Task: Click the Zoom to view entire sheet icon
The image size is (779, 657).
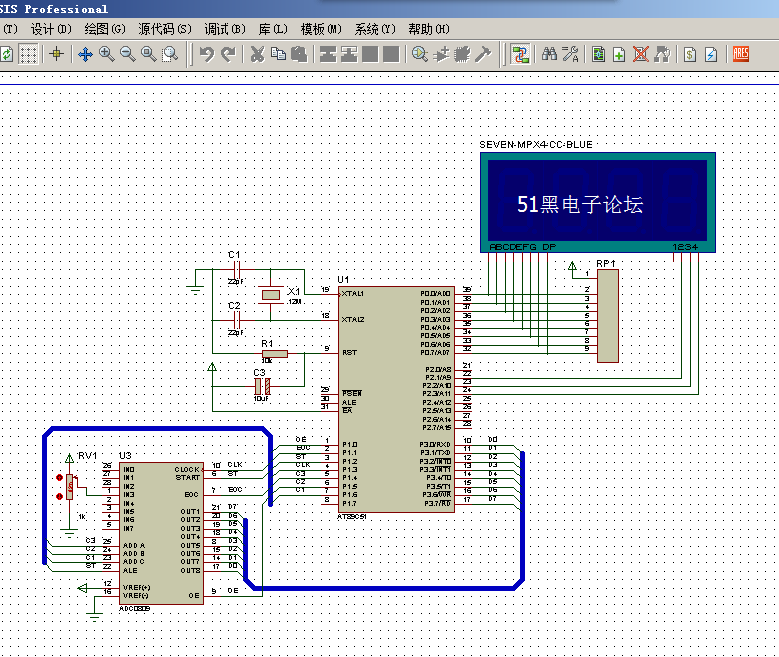Action: (x=149, y=54)
